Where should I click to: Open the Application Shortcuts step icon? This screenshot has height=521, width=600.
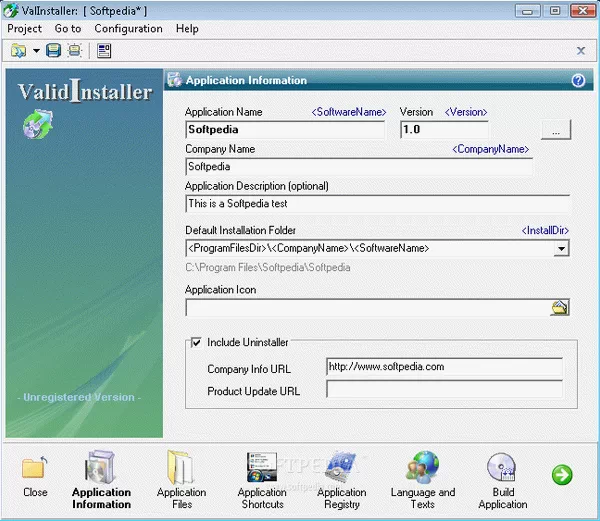[x=262, y=467]
